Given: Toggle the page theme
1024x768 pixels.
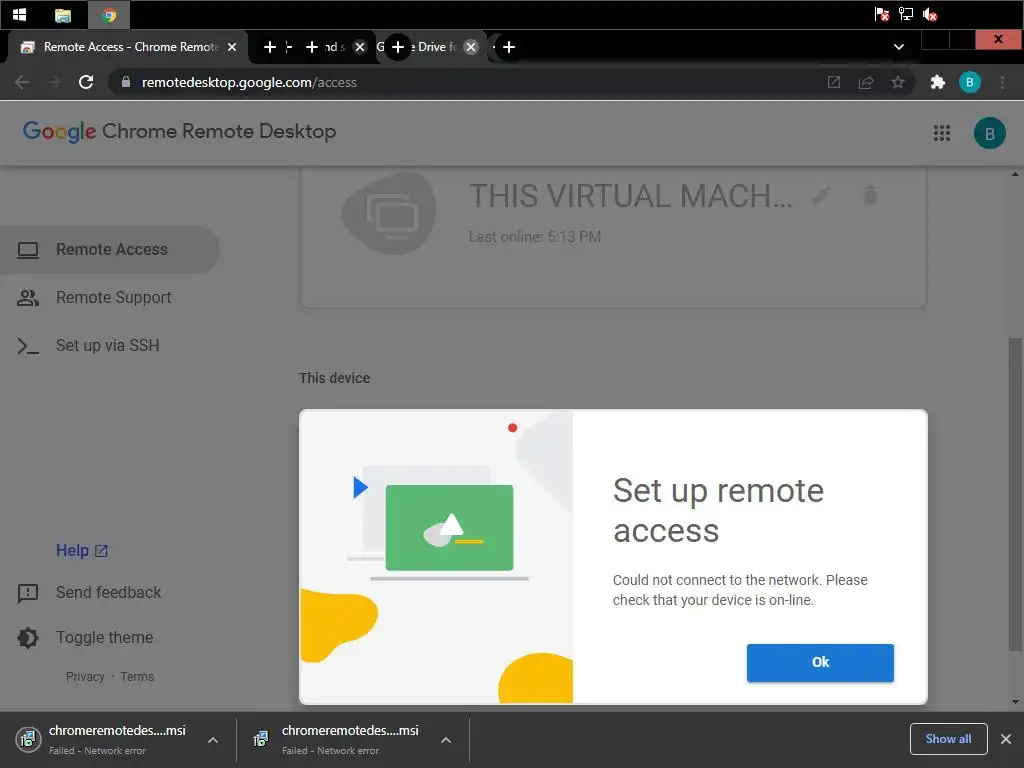Looking at the screenshot, I should point(104,637).
